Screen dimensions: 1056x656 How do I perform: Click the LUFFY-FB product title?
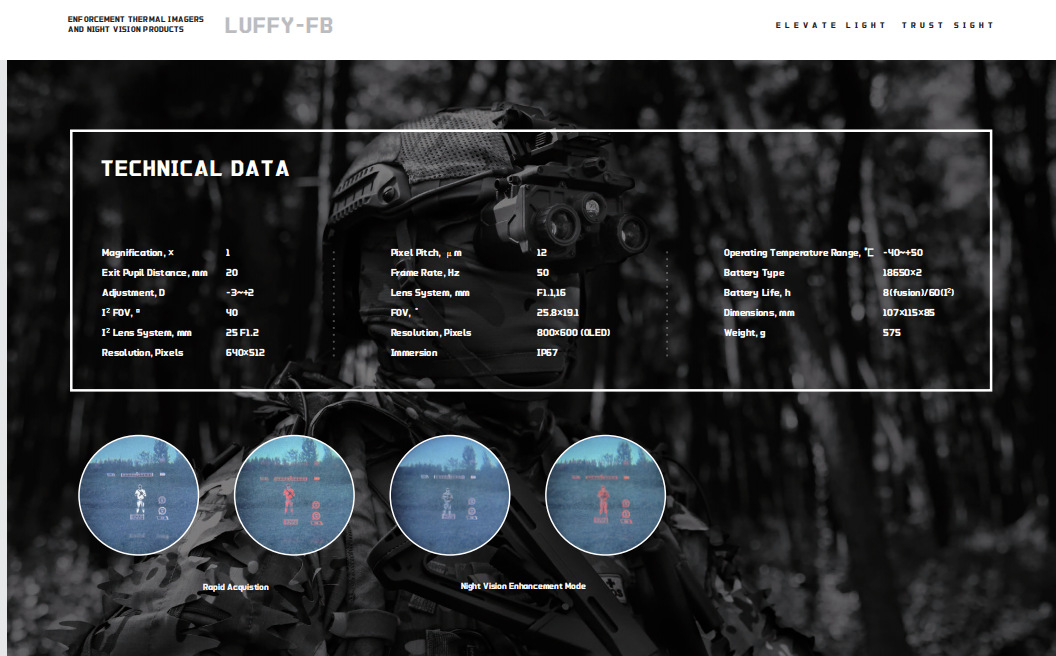[278, 26]
